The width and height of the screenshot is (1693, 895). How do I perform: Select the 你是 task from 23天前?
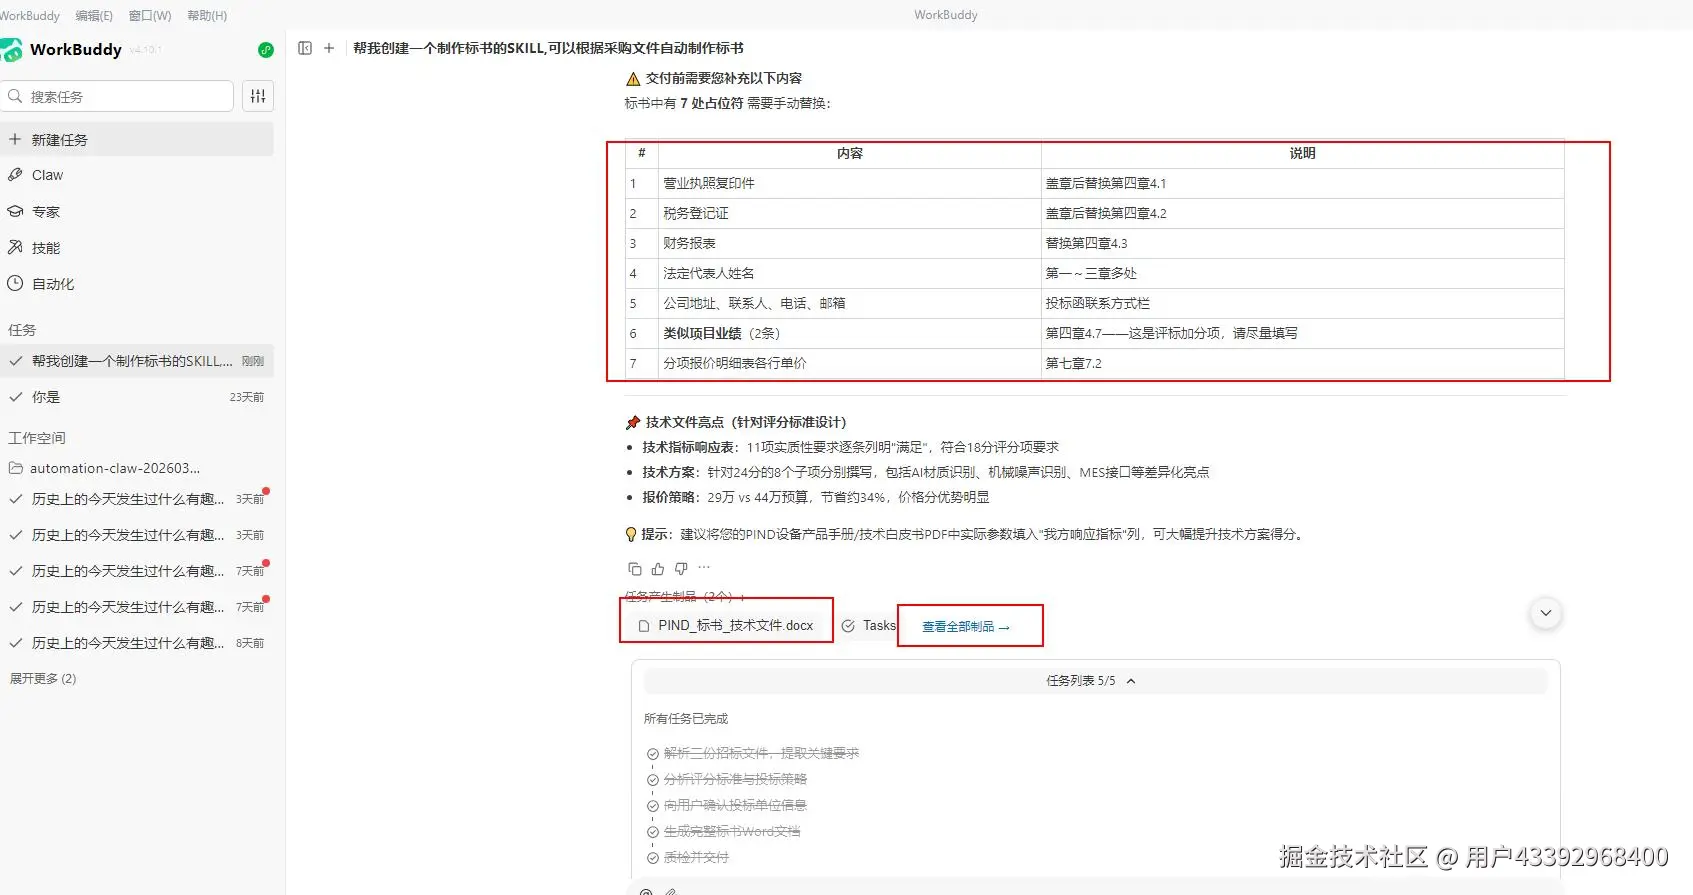tap(137, 397)
